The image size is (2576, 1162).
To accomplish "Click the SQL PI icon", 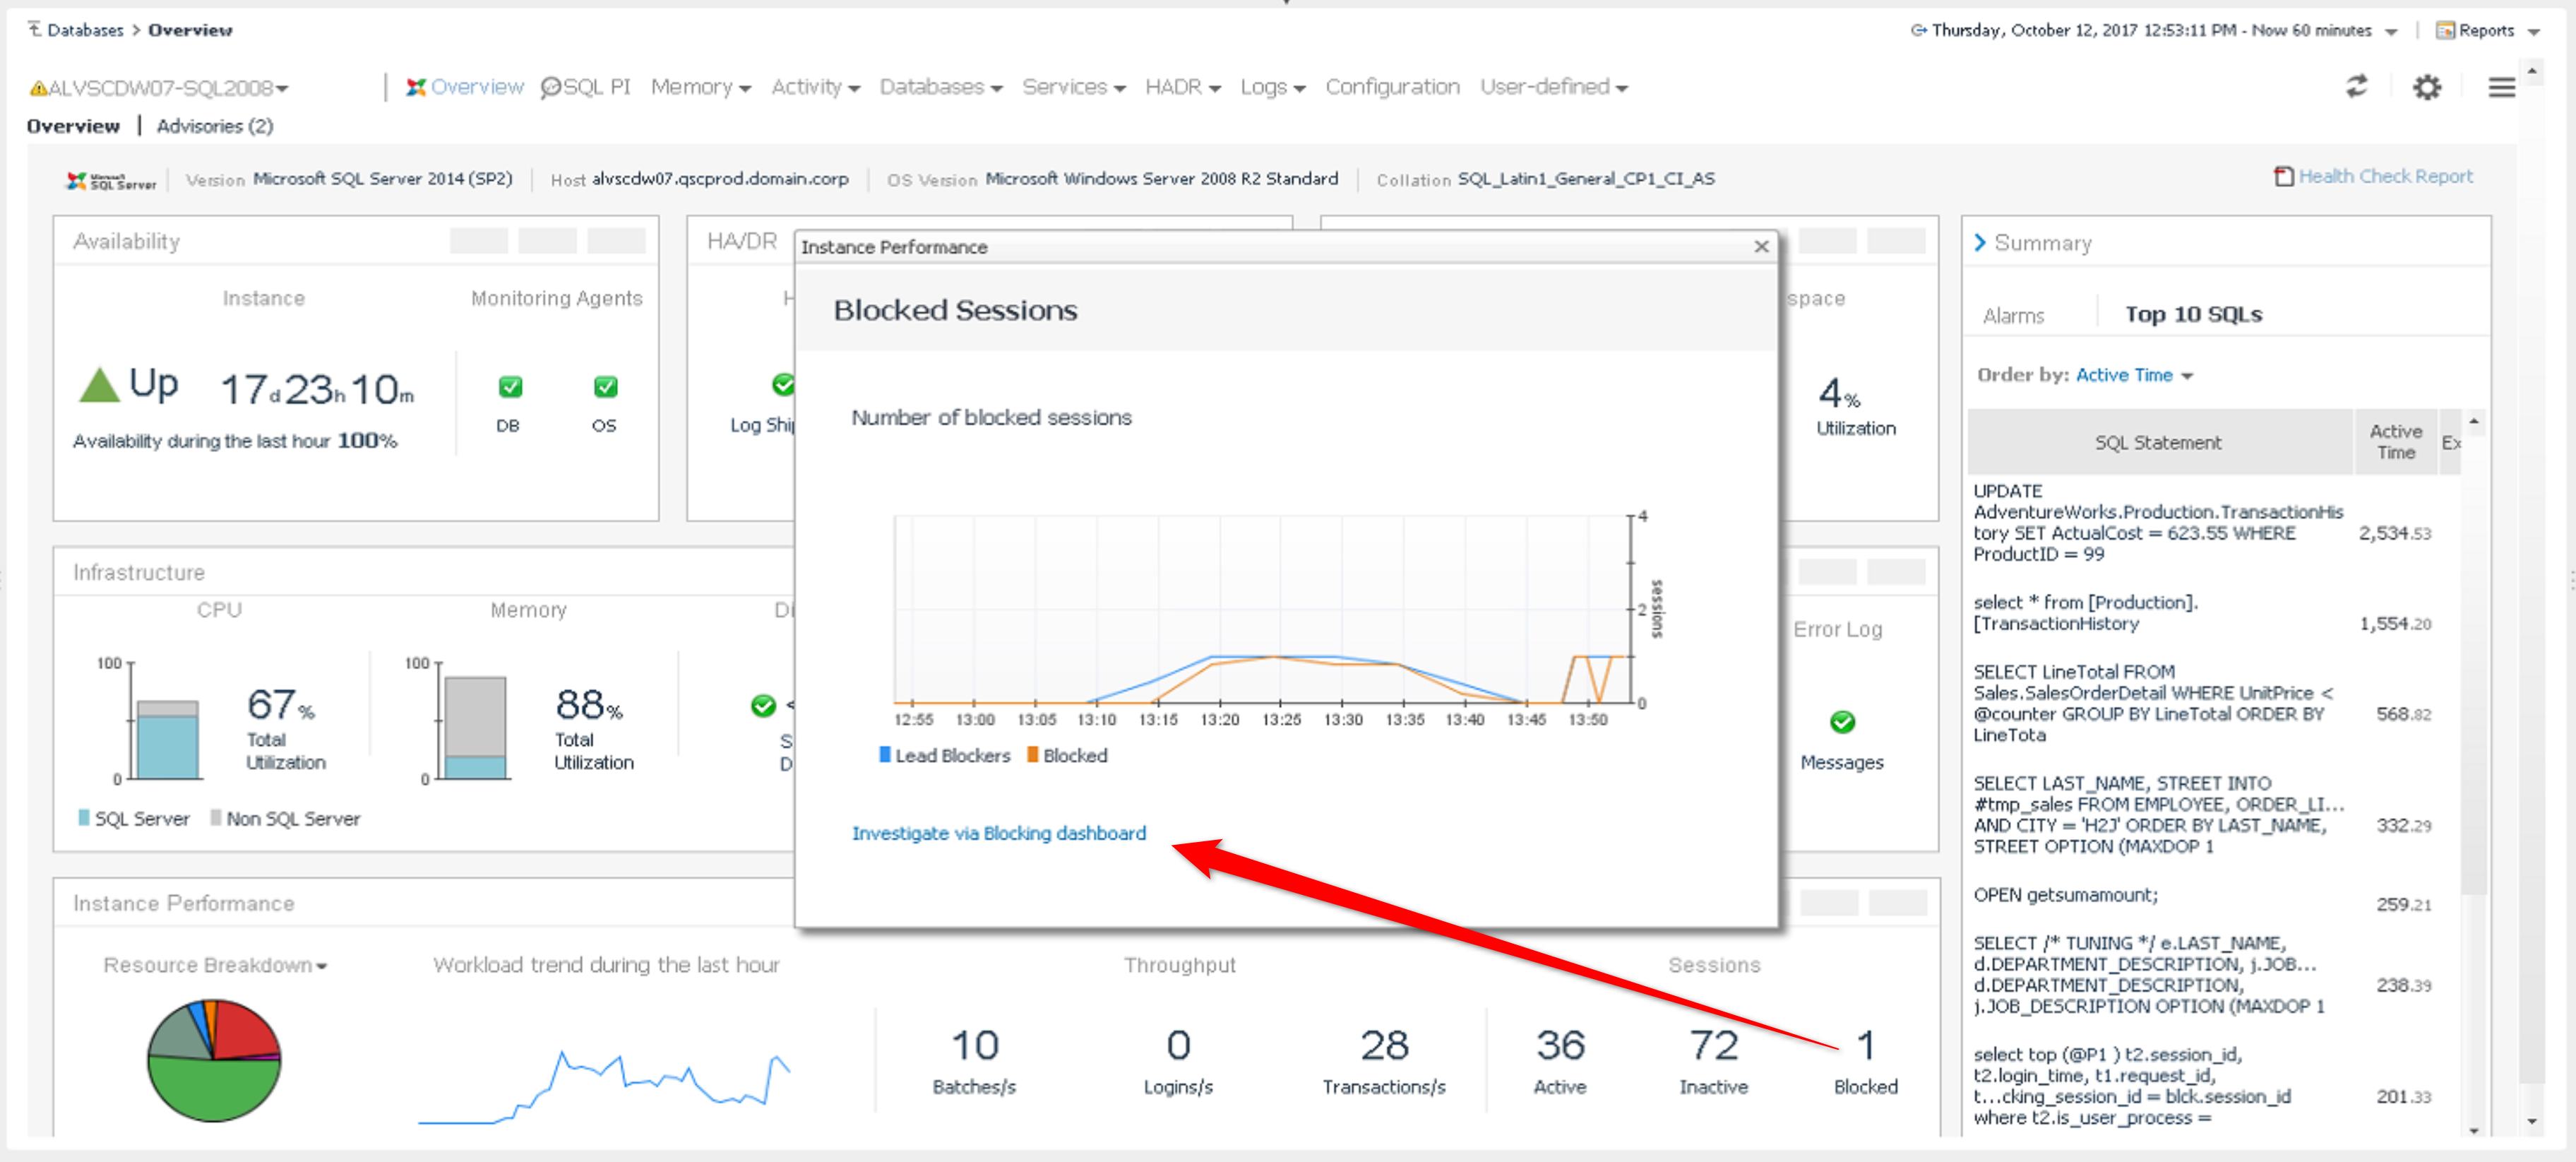I will pos(550,87).
